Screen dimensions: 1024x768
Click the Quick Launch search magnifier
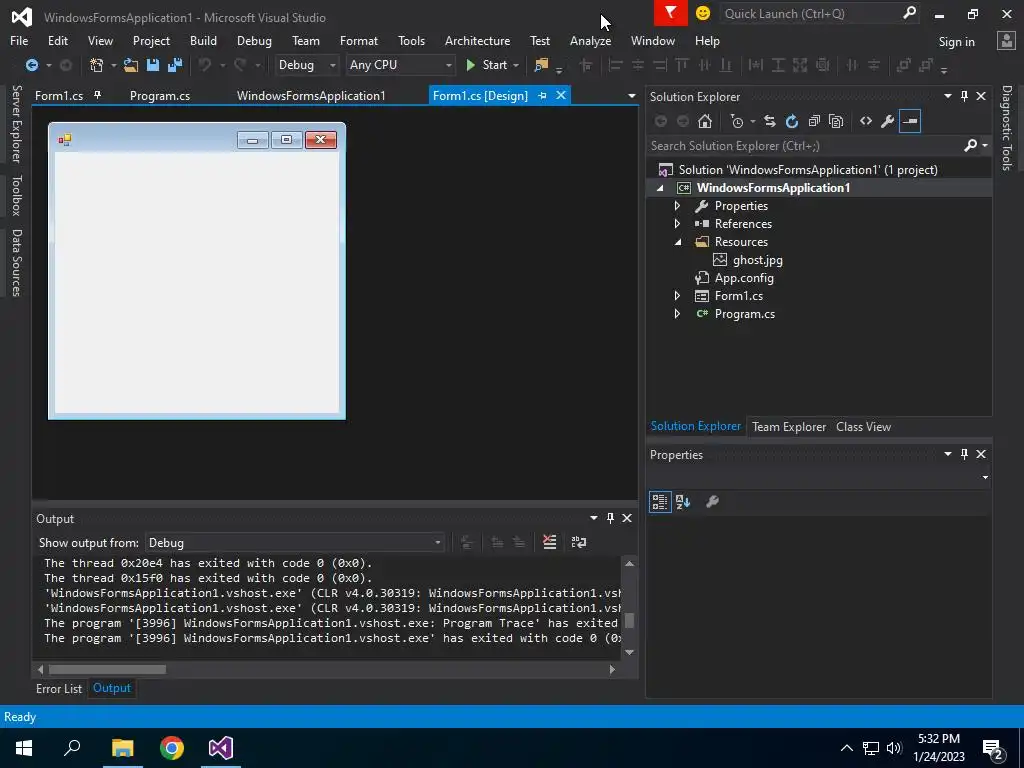[x=909, y=13]
